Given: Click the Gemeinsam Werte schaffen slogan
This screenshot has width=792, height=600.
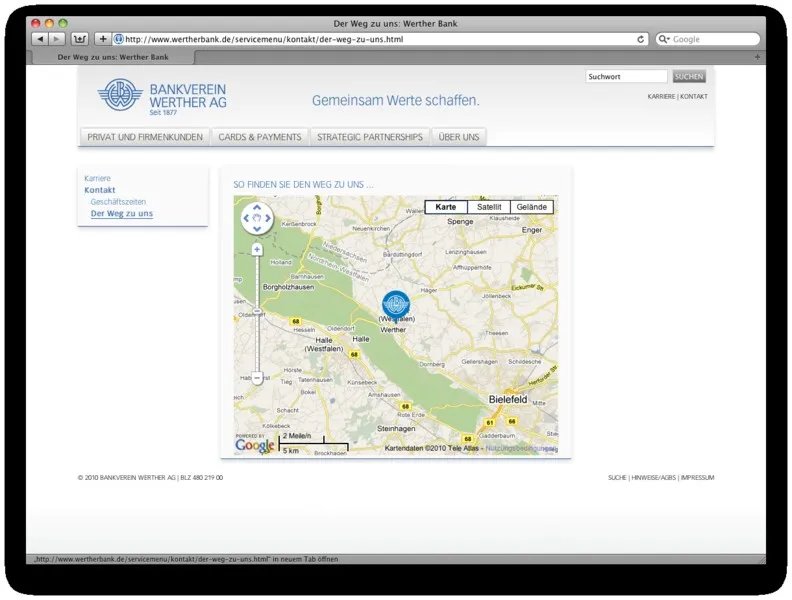Looking at the screenshot, I should [x=395, y=101].
